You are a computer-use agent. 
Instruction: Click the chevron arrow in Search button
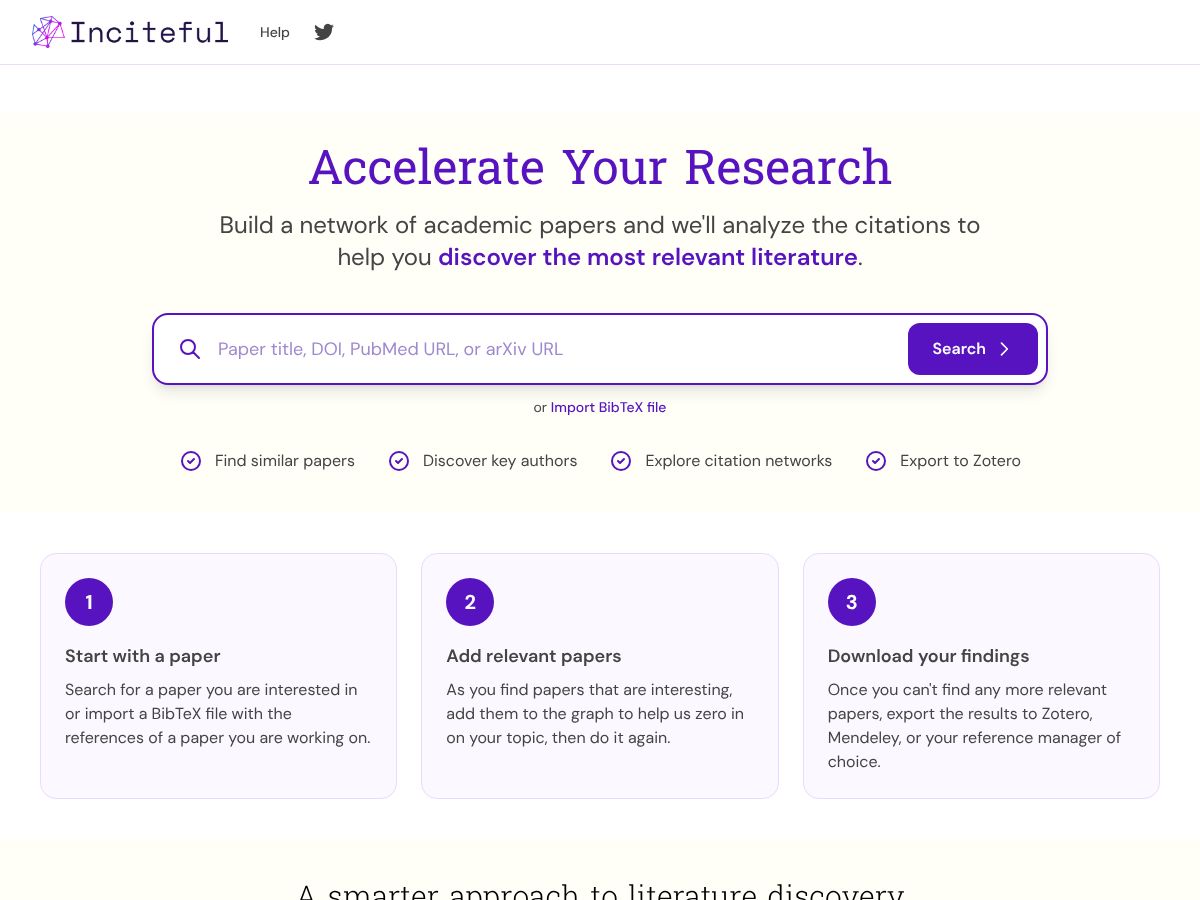coord(1005,349)
